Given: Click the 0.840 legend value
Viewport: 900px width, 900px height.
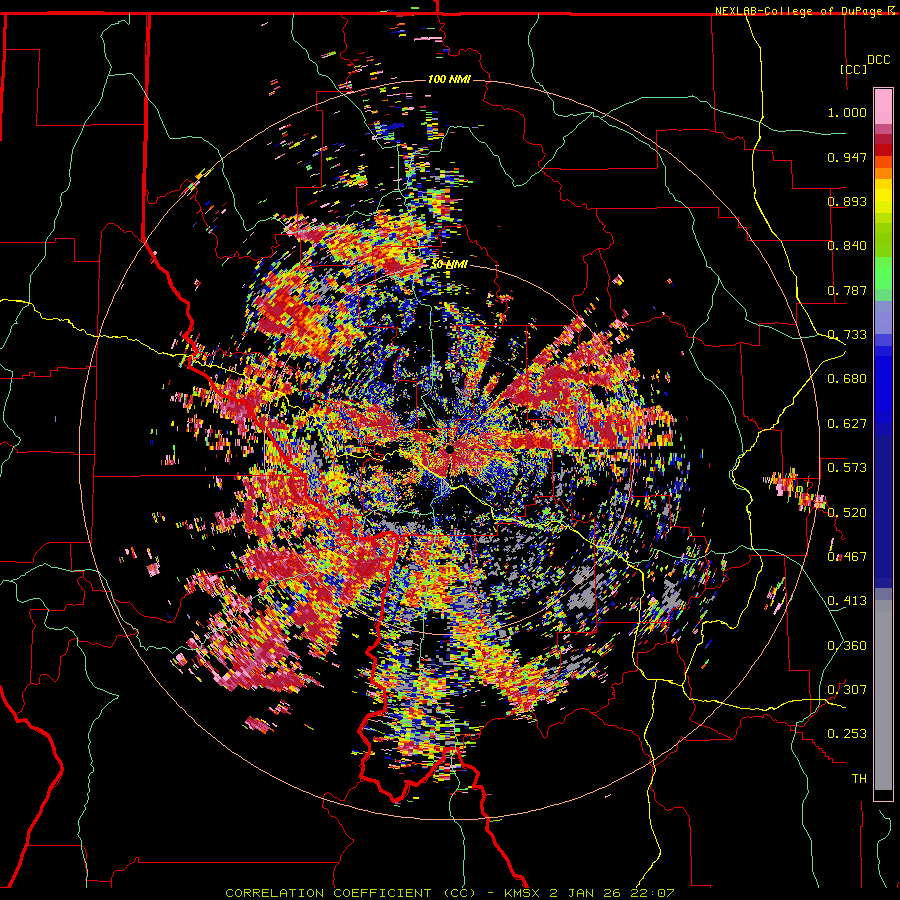Looking at the screenshot, I should pyautogui.click(x=847, y=246).
